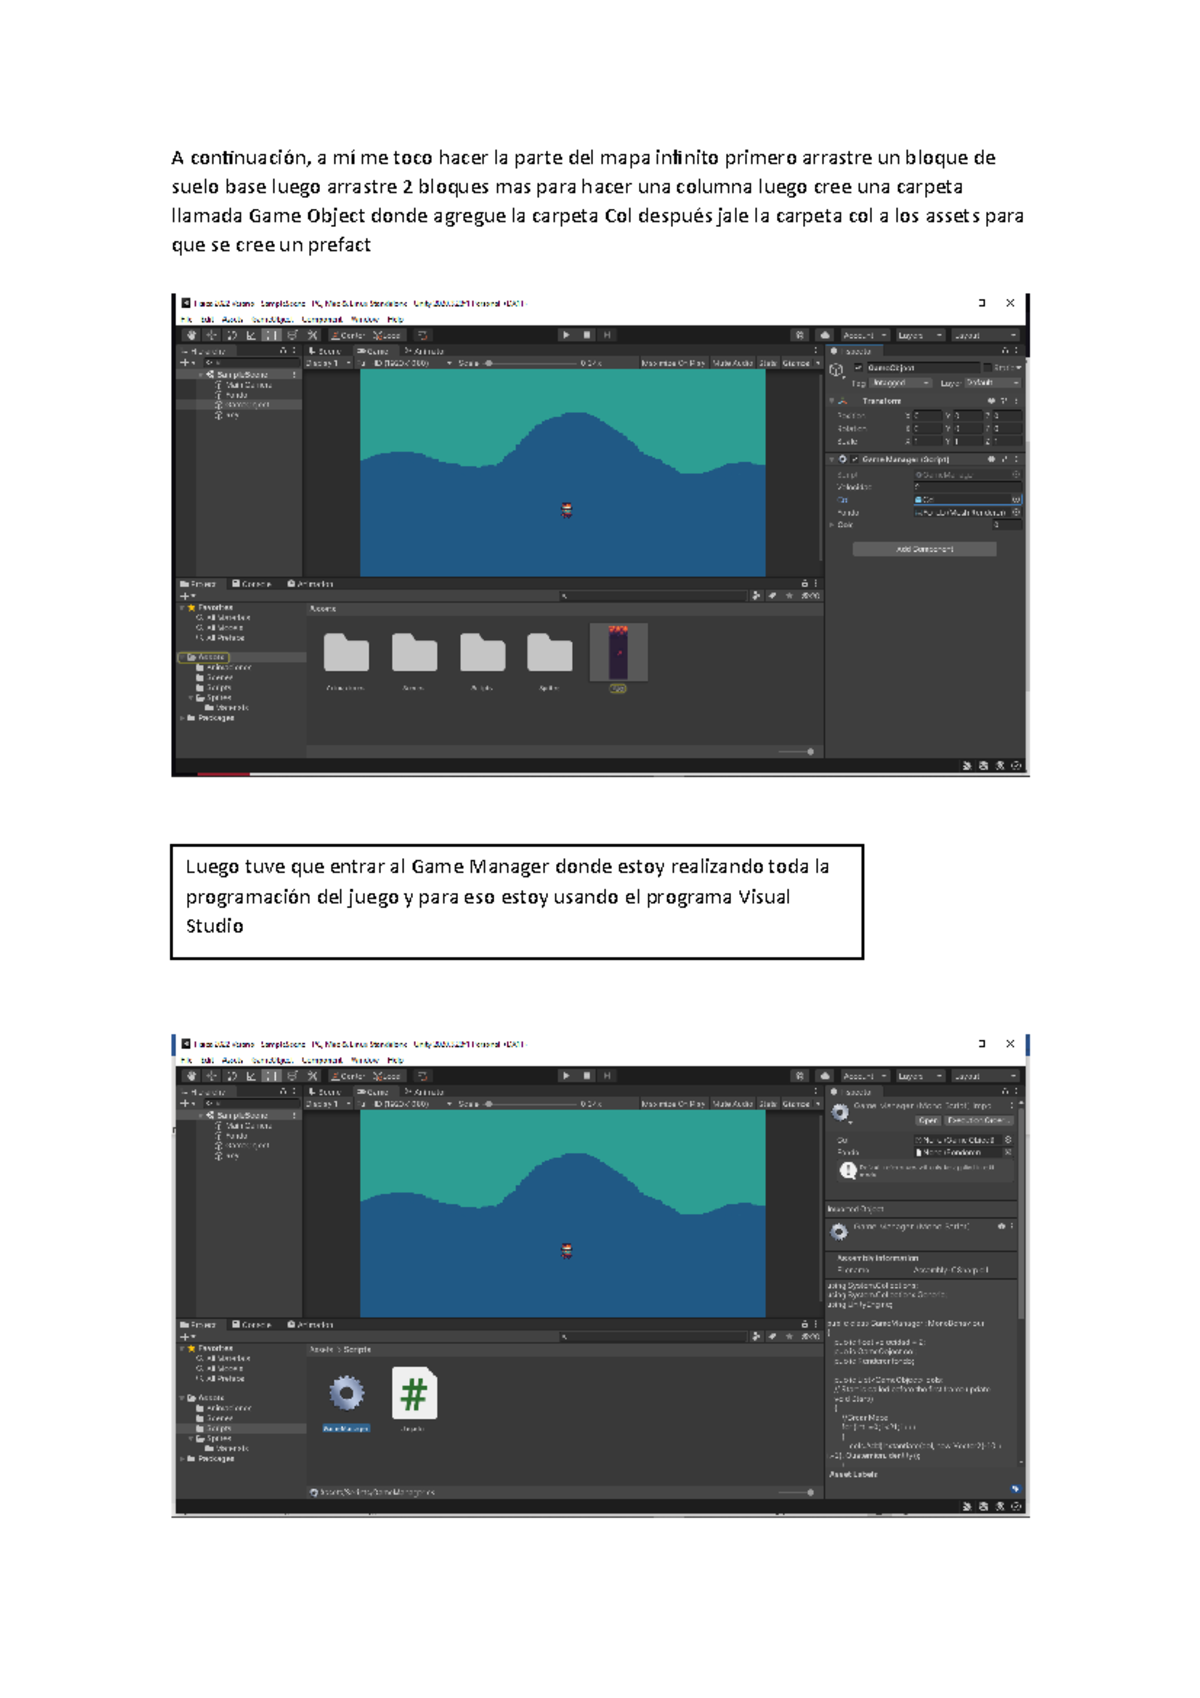1200x1698 pixels.
Task: Click Play button in the first Unity screenshot
Action: pyautogui.click(x=566, y=335)
